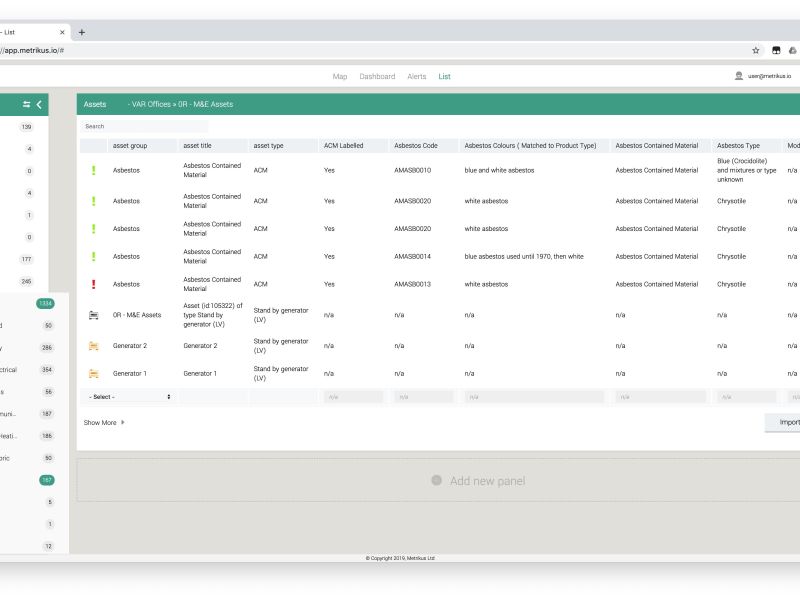
Task: Bookmark page with the star icon
Action: [x=756, y=50]
